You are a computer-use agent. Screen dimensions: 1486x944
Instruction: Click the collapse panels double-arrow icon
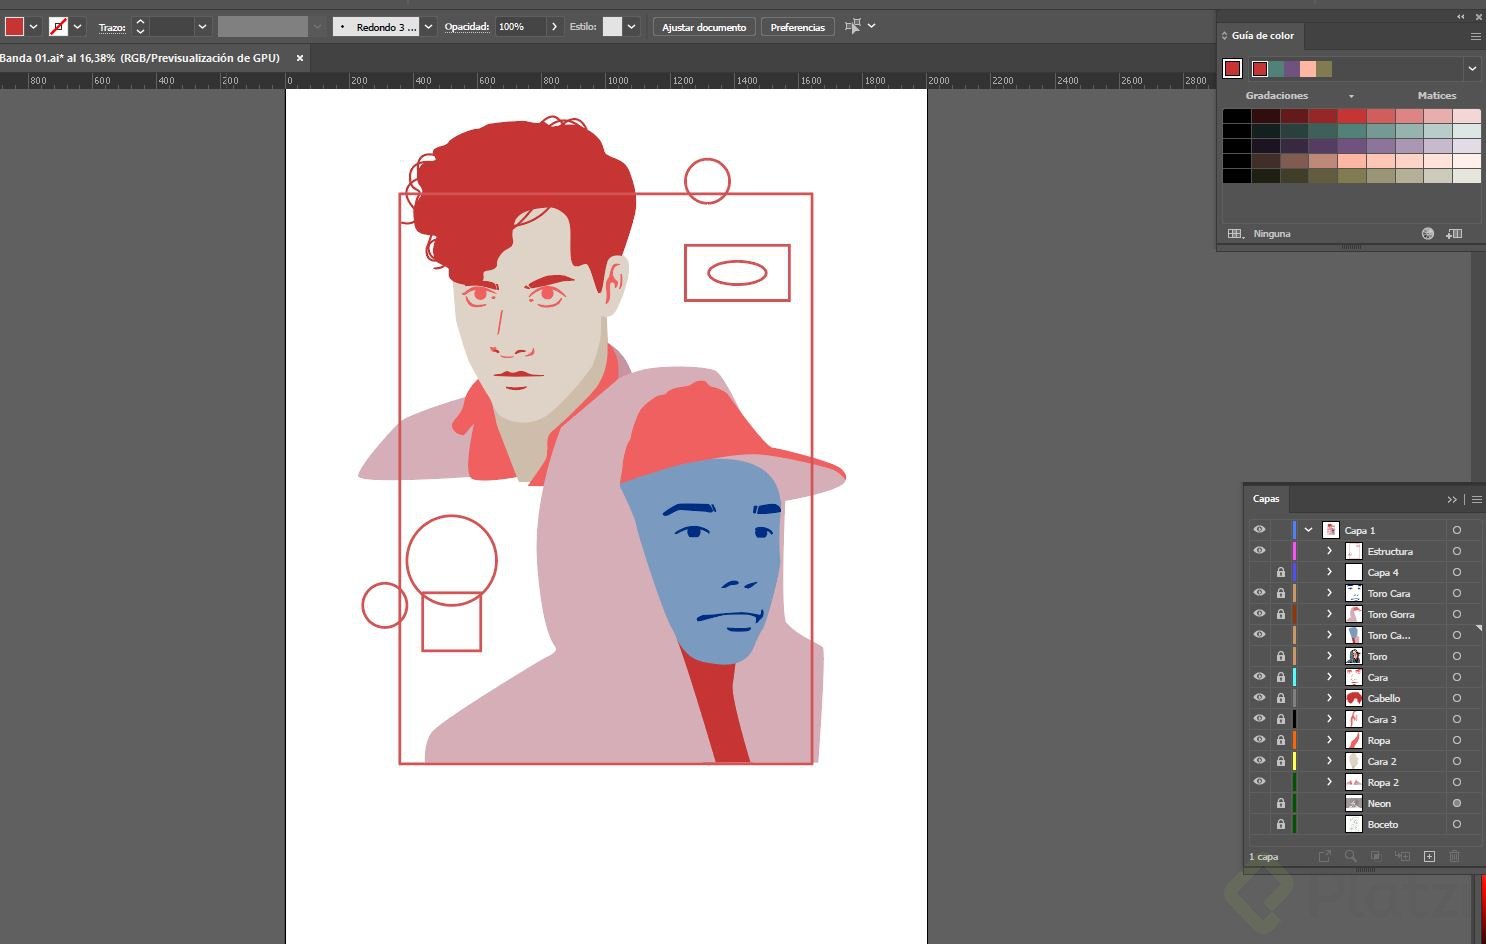coord(1461,16)
